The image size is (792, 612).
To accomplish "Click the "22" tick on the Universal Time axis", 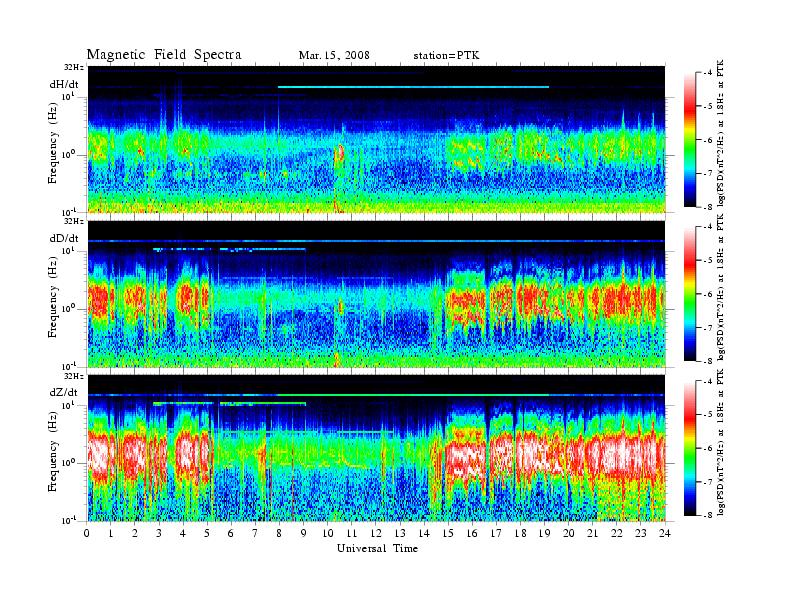I will pyautogui.click(x=616, y=534).
